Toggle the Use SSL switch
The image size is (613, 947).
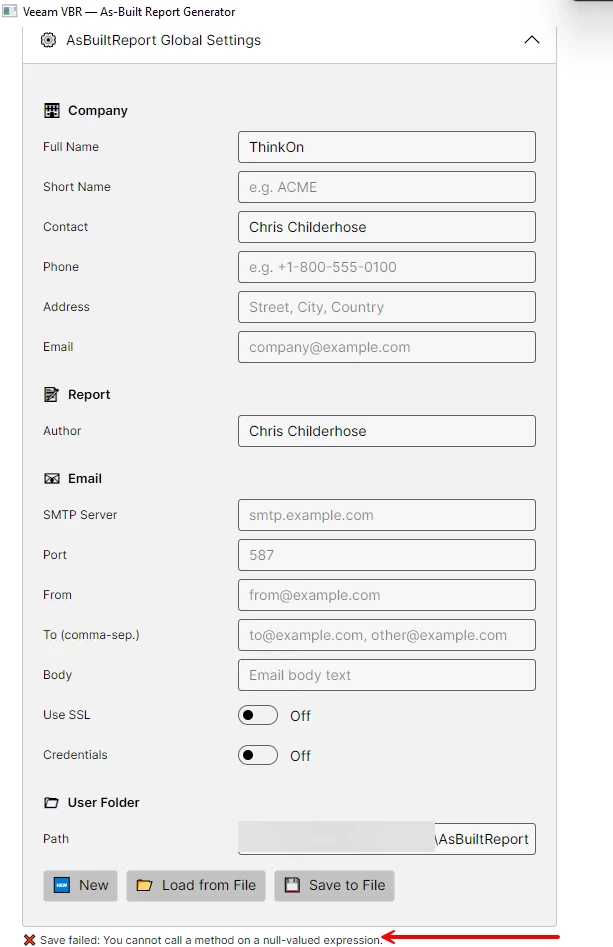point(258,715)
